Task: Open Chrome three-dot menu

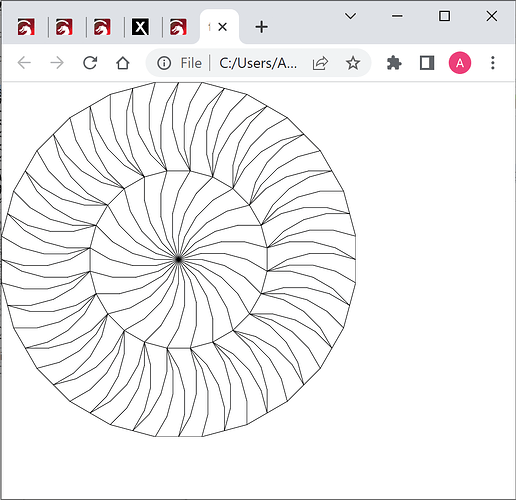Action: [493, 63]
